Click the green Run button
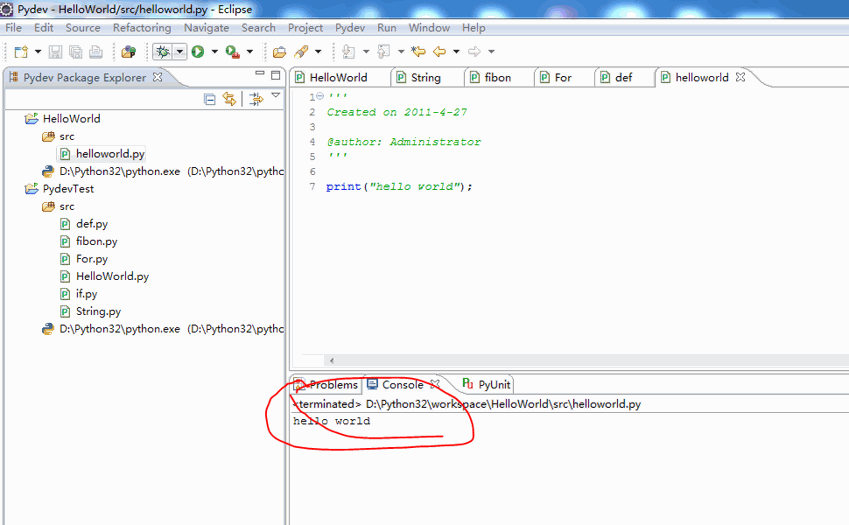The width and height of the screenshot is (849, 525). (x=198, y=52)
